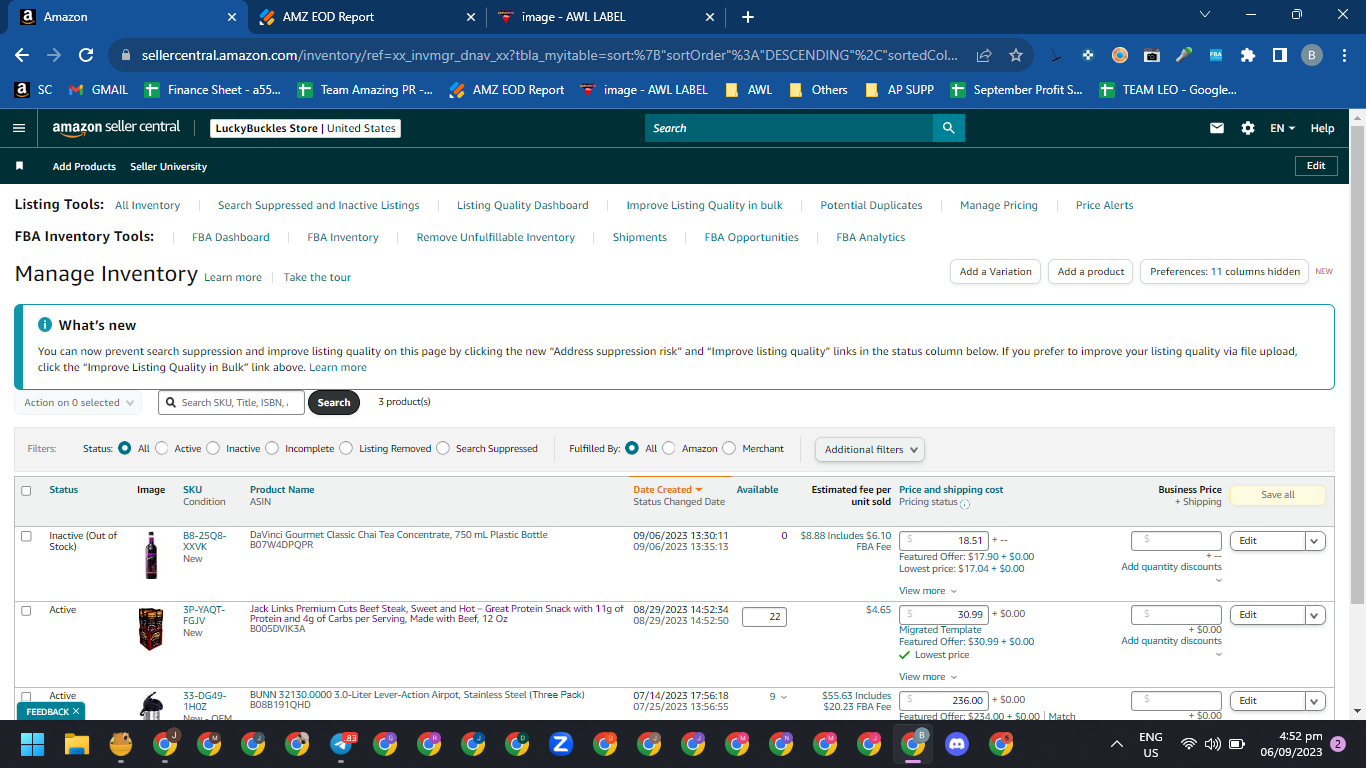Viewport: 1366px width, 768px height.
Task: Open Telegram from the taskbar
Action: [341, 744]
